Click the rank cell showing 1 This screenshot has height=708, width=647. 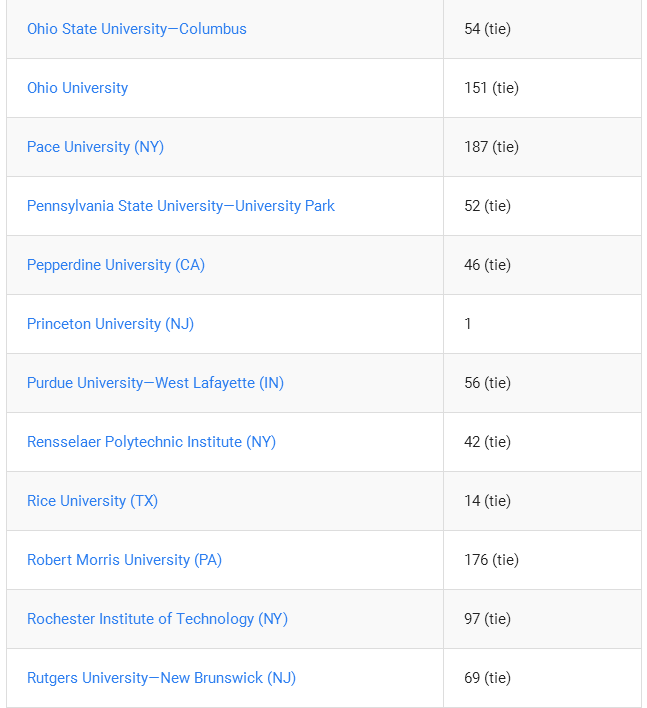click(542, 324)
